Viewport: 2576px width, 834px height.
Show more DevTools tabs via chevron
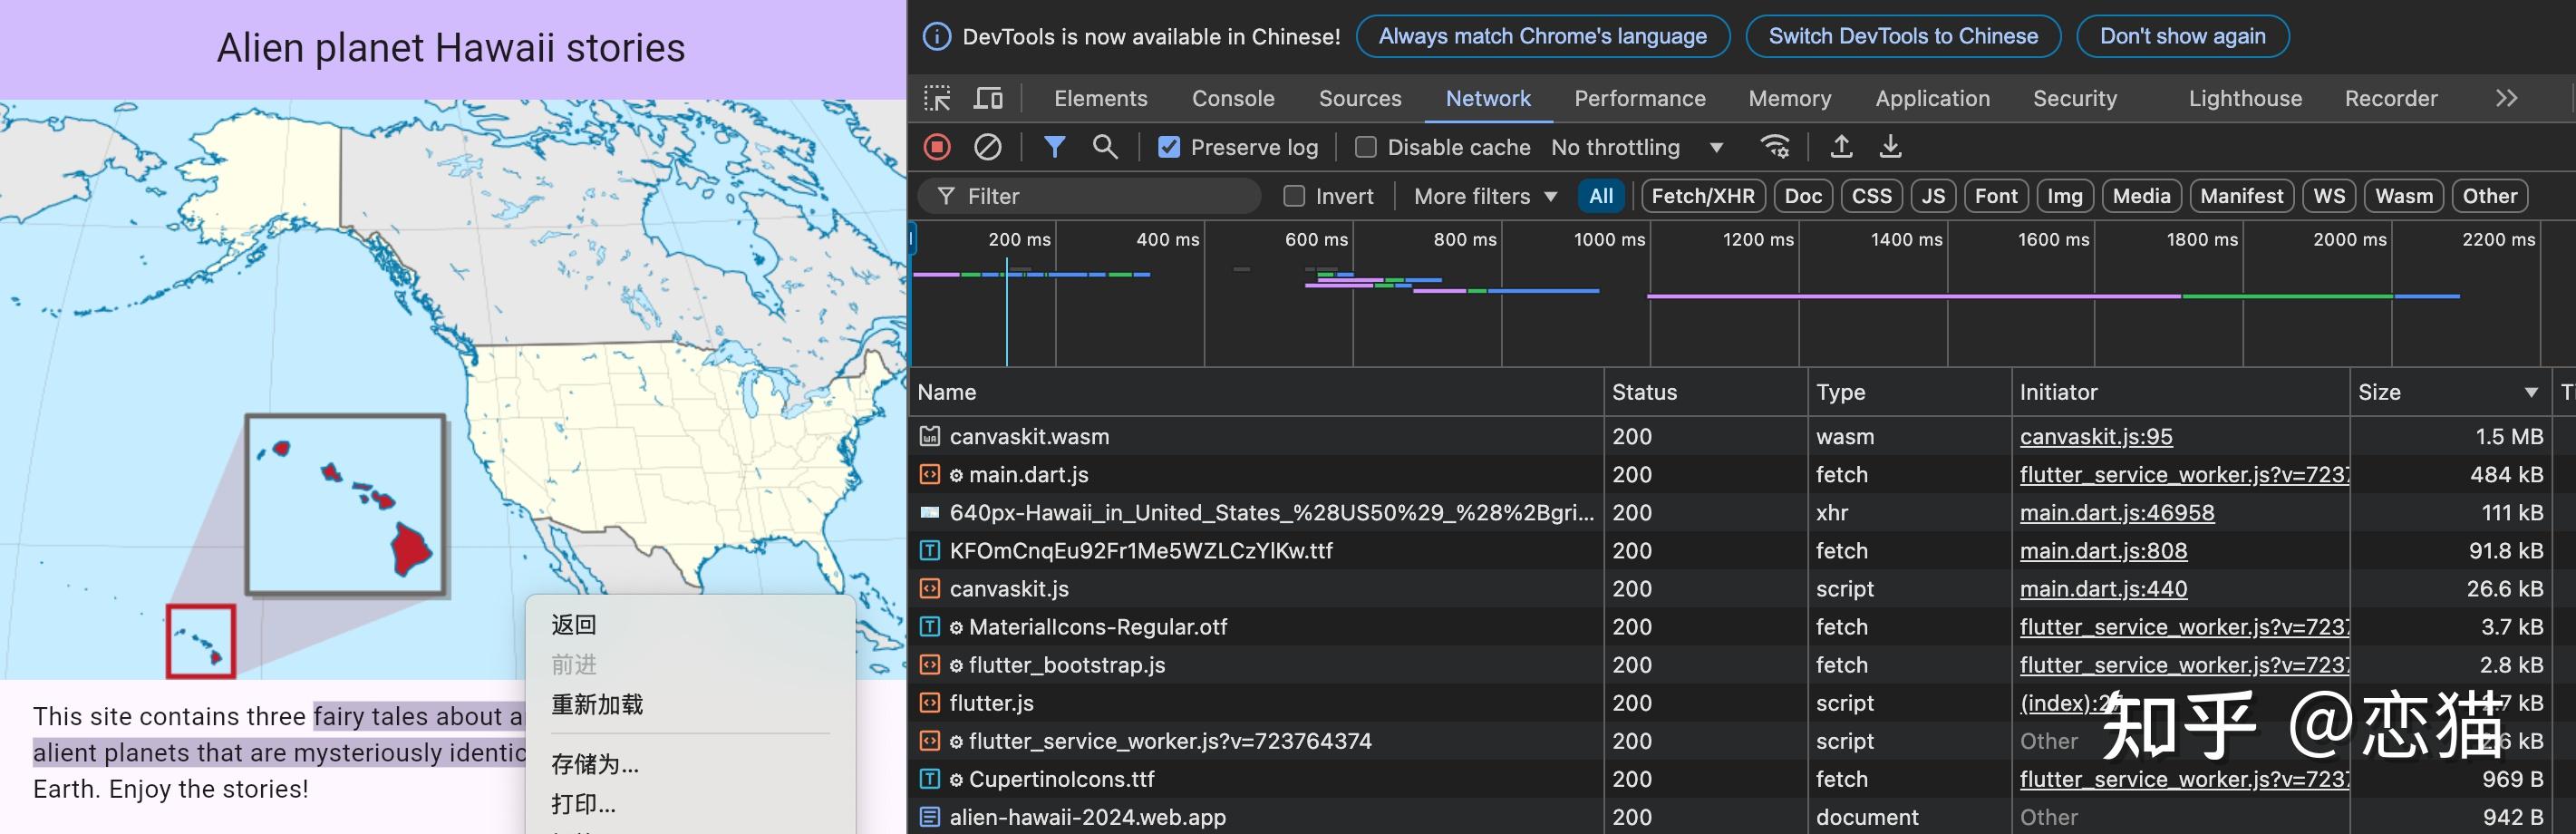(2505, 98)
